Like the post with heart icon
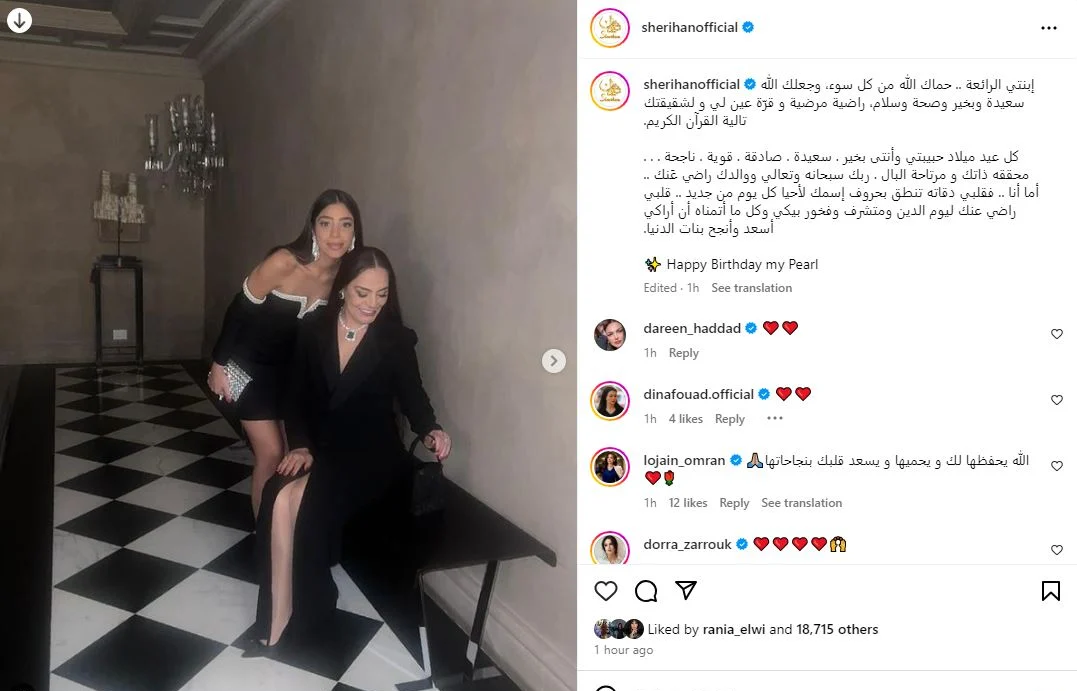 point(606,591)
